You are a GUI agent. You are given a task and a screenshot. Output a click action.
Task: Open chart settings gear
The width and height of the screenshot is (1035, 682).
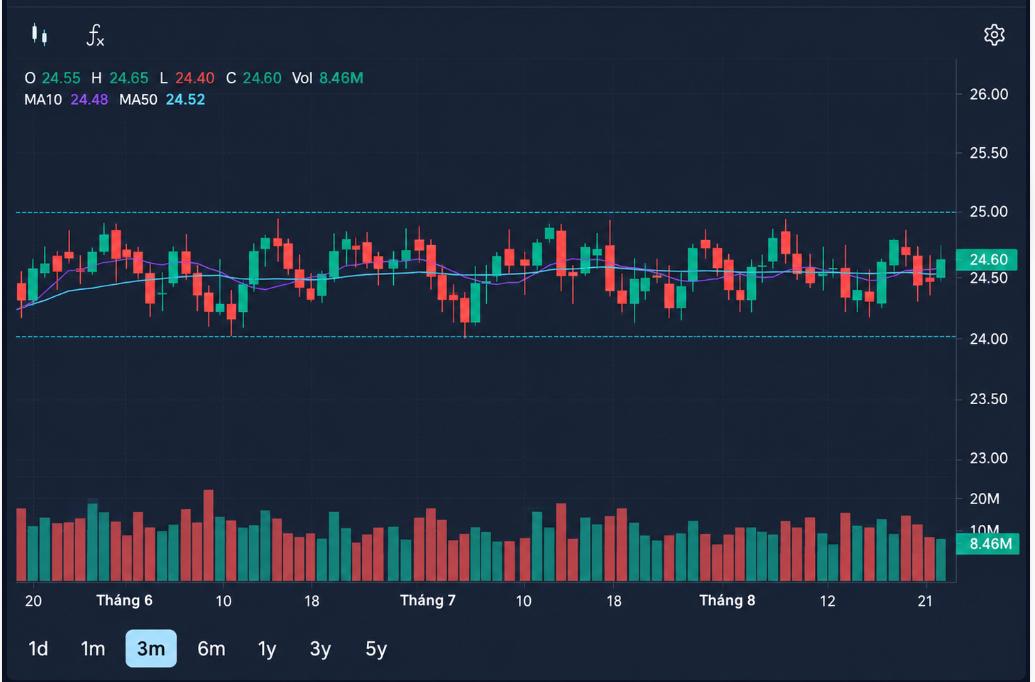(994, 35)
